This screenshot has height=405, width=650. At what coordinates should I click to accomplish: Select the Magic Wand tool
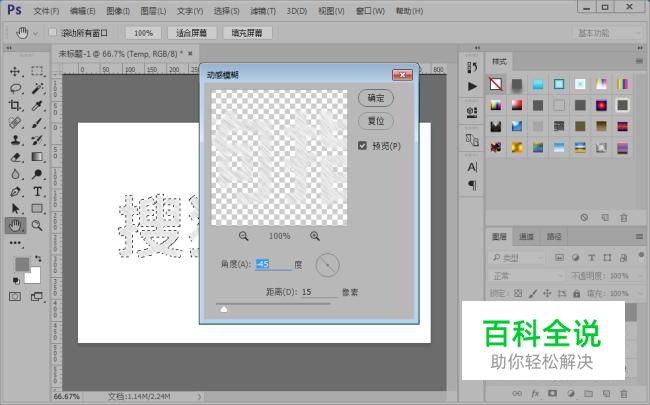pyautogui.click(x=37, y=88)
